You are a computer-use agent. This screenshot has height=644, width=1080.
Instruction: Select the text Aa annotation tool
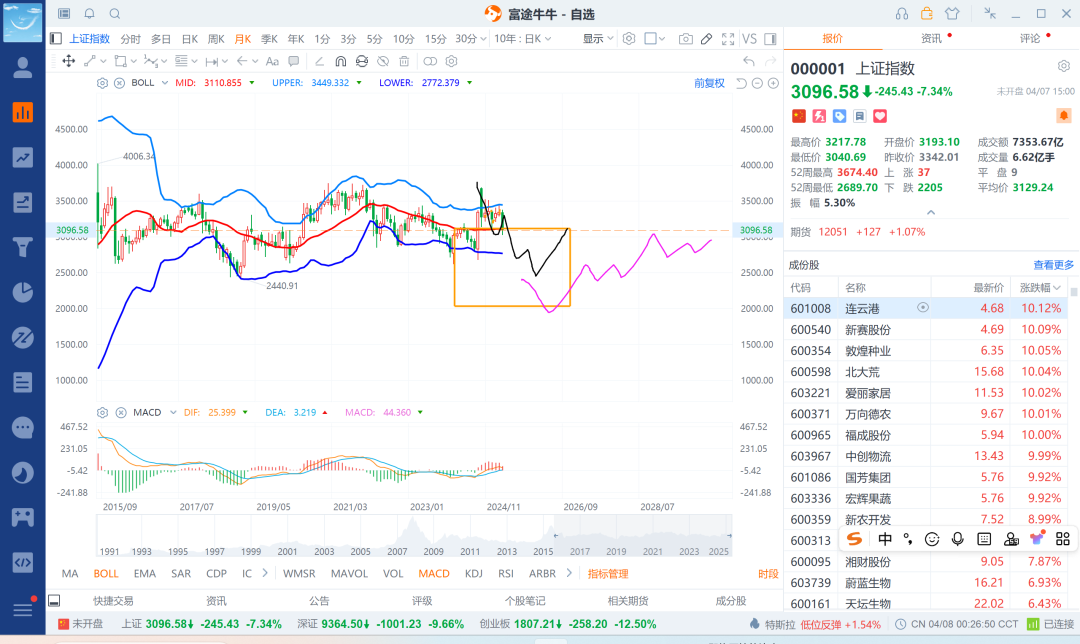click(x=272, y=61)
